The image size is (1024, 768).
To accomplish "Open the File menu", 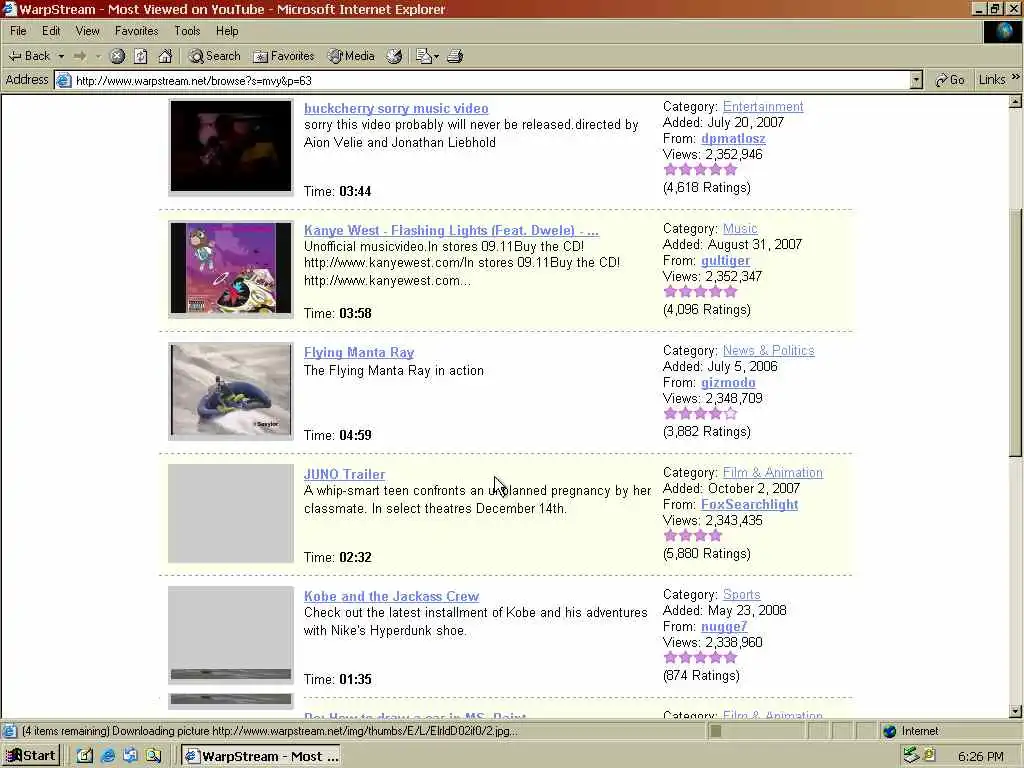I will point(18,31).
